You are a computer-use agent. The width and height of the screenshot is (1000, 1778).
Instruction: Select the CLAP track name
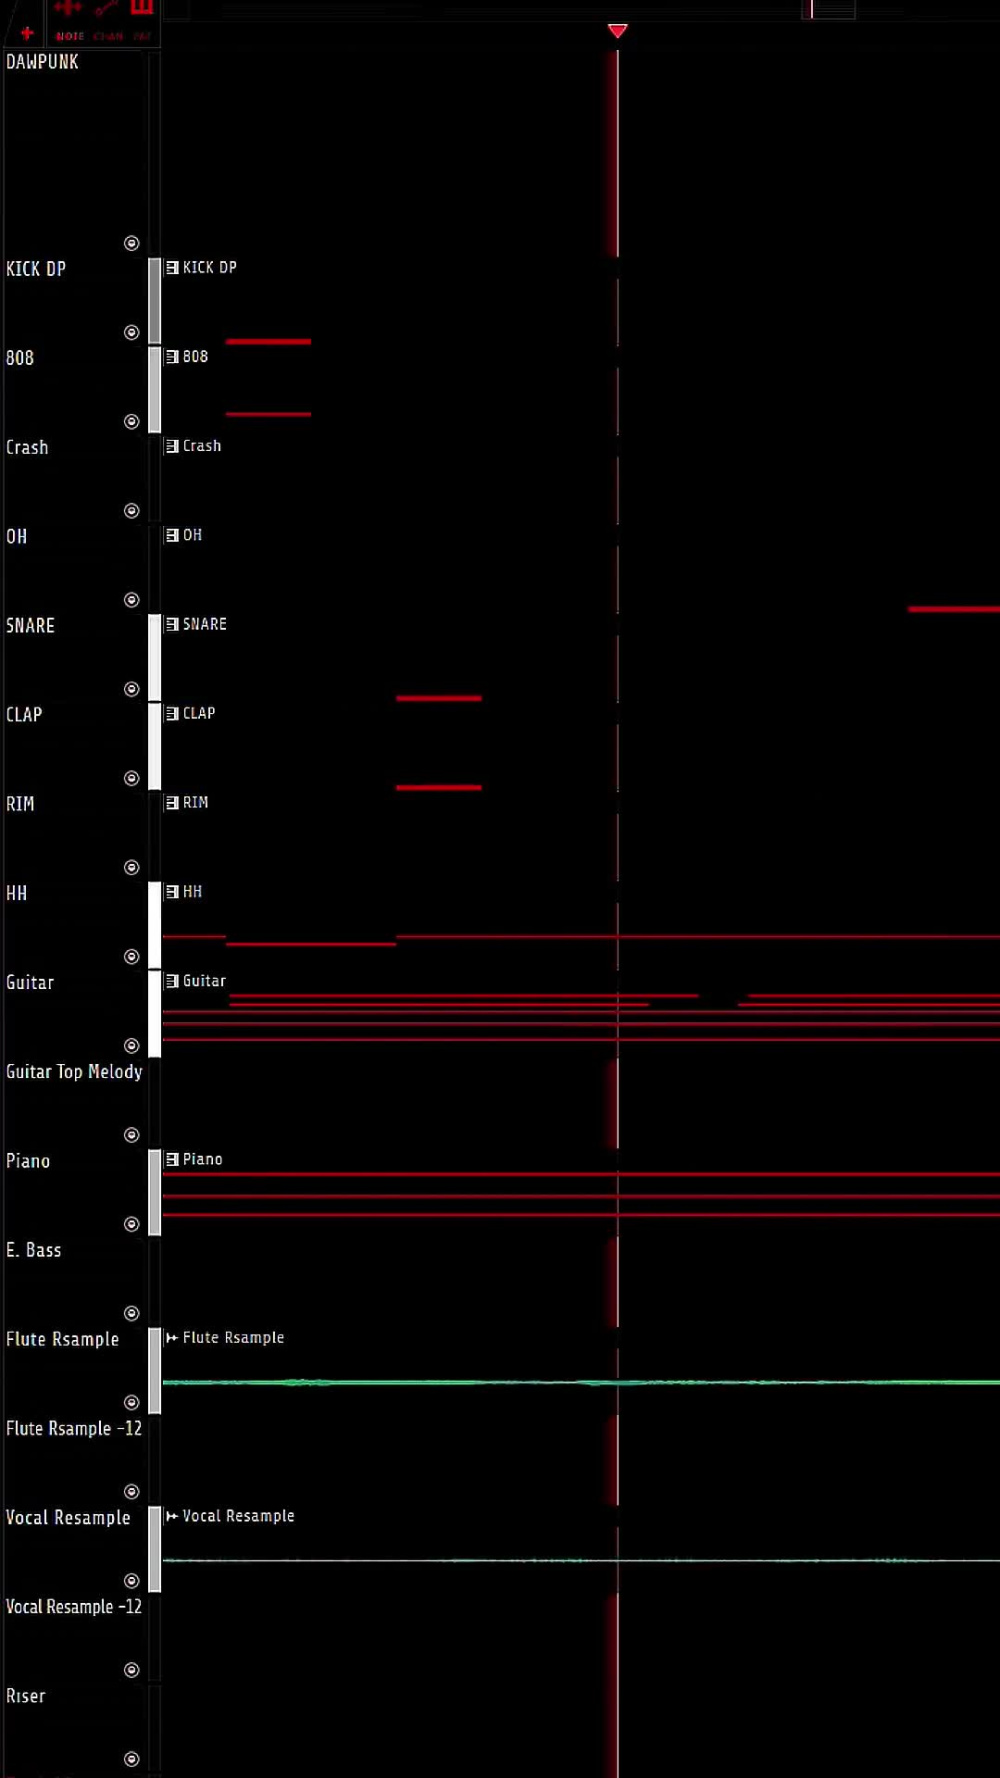24,714
